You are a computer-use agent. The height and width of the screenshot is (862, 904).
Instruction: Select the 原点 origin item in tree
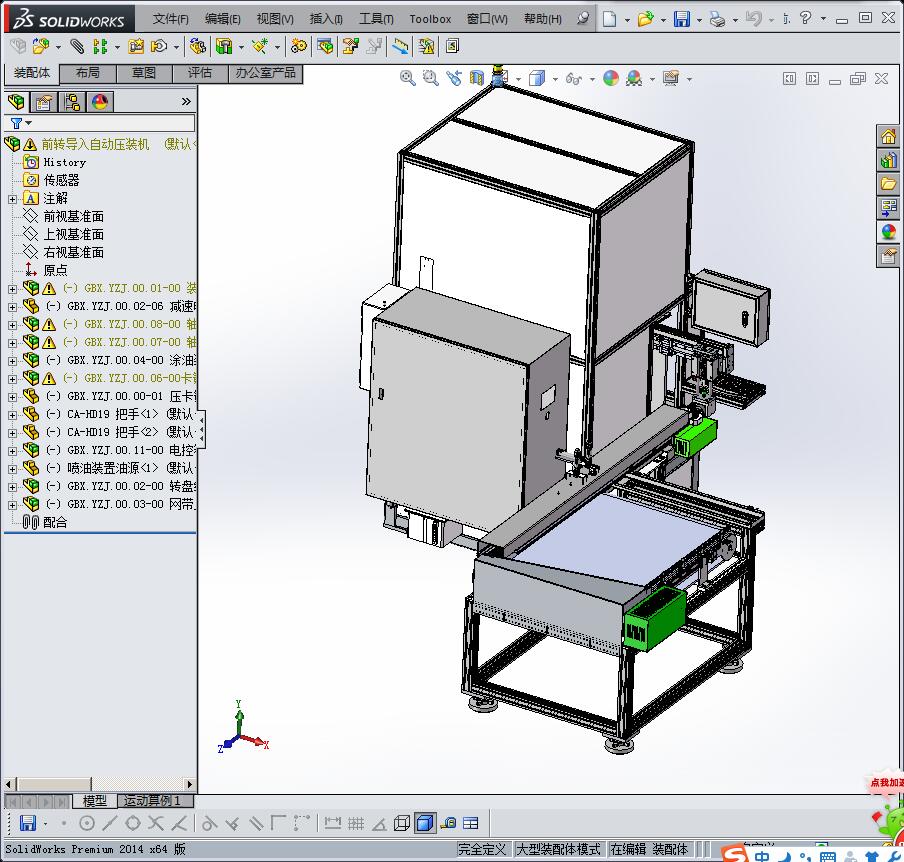click(x=55, y=270)
